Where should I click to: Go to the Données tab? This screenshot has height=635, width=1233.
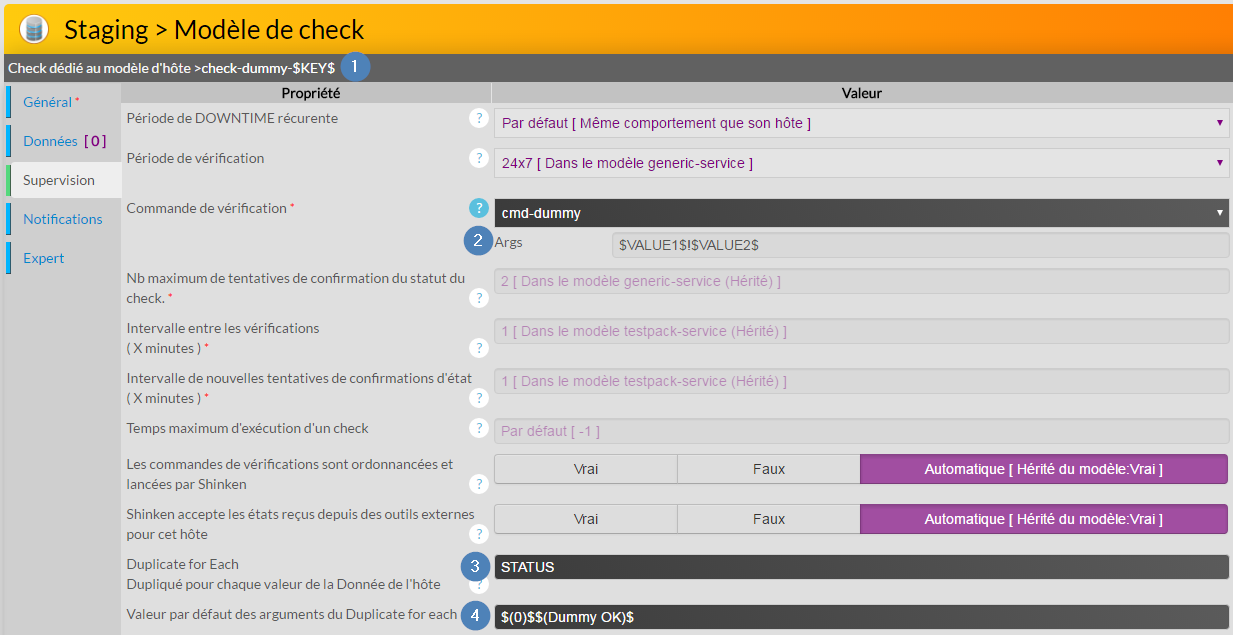tap(63, 141)
